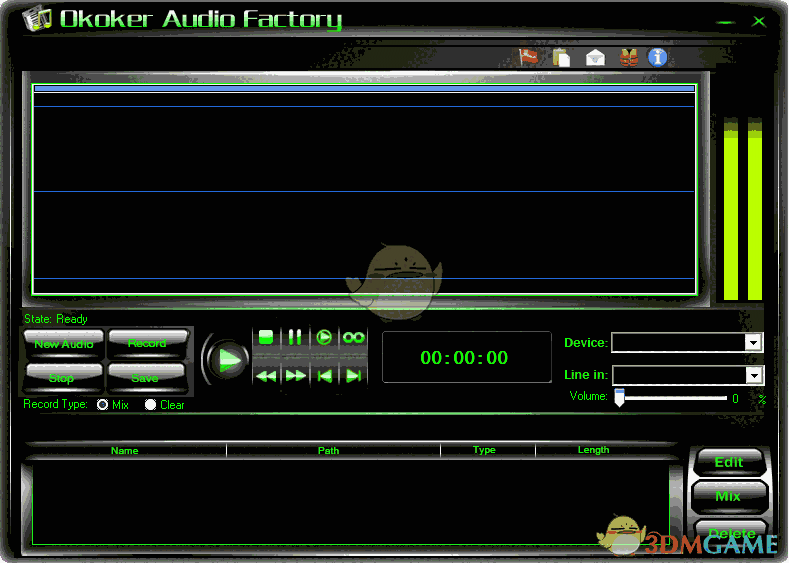Screen dimensions: 789x563
Task: Click the Stop button under New Audio
Action: pos(62,378)
